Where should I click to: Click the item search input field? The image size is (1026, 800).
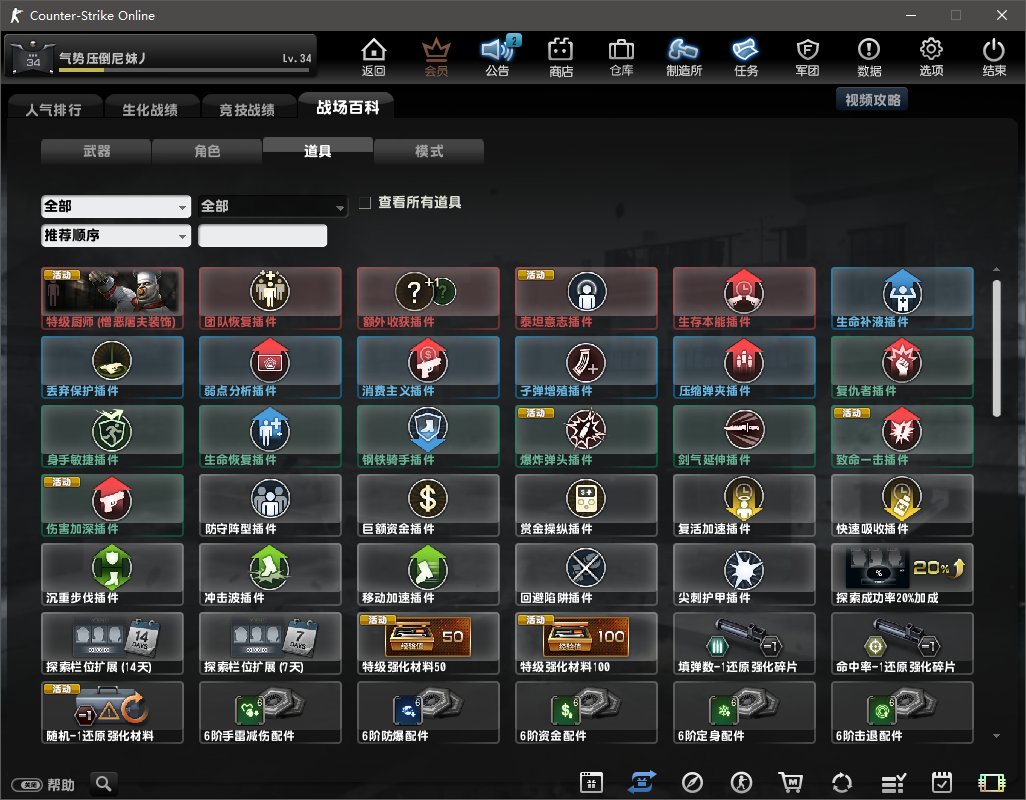coord(262,235)
